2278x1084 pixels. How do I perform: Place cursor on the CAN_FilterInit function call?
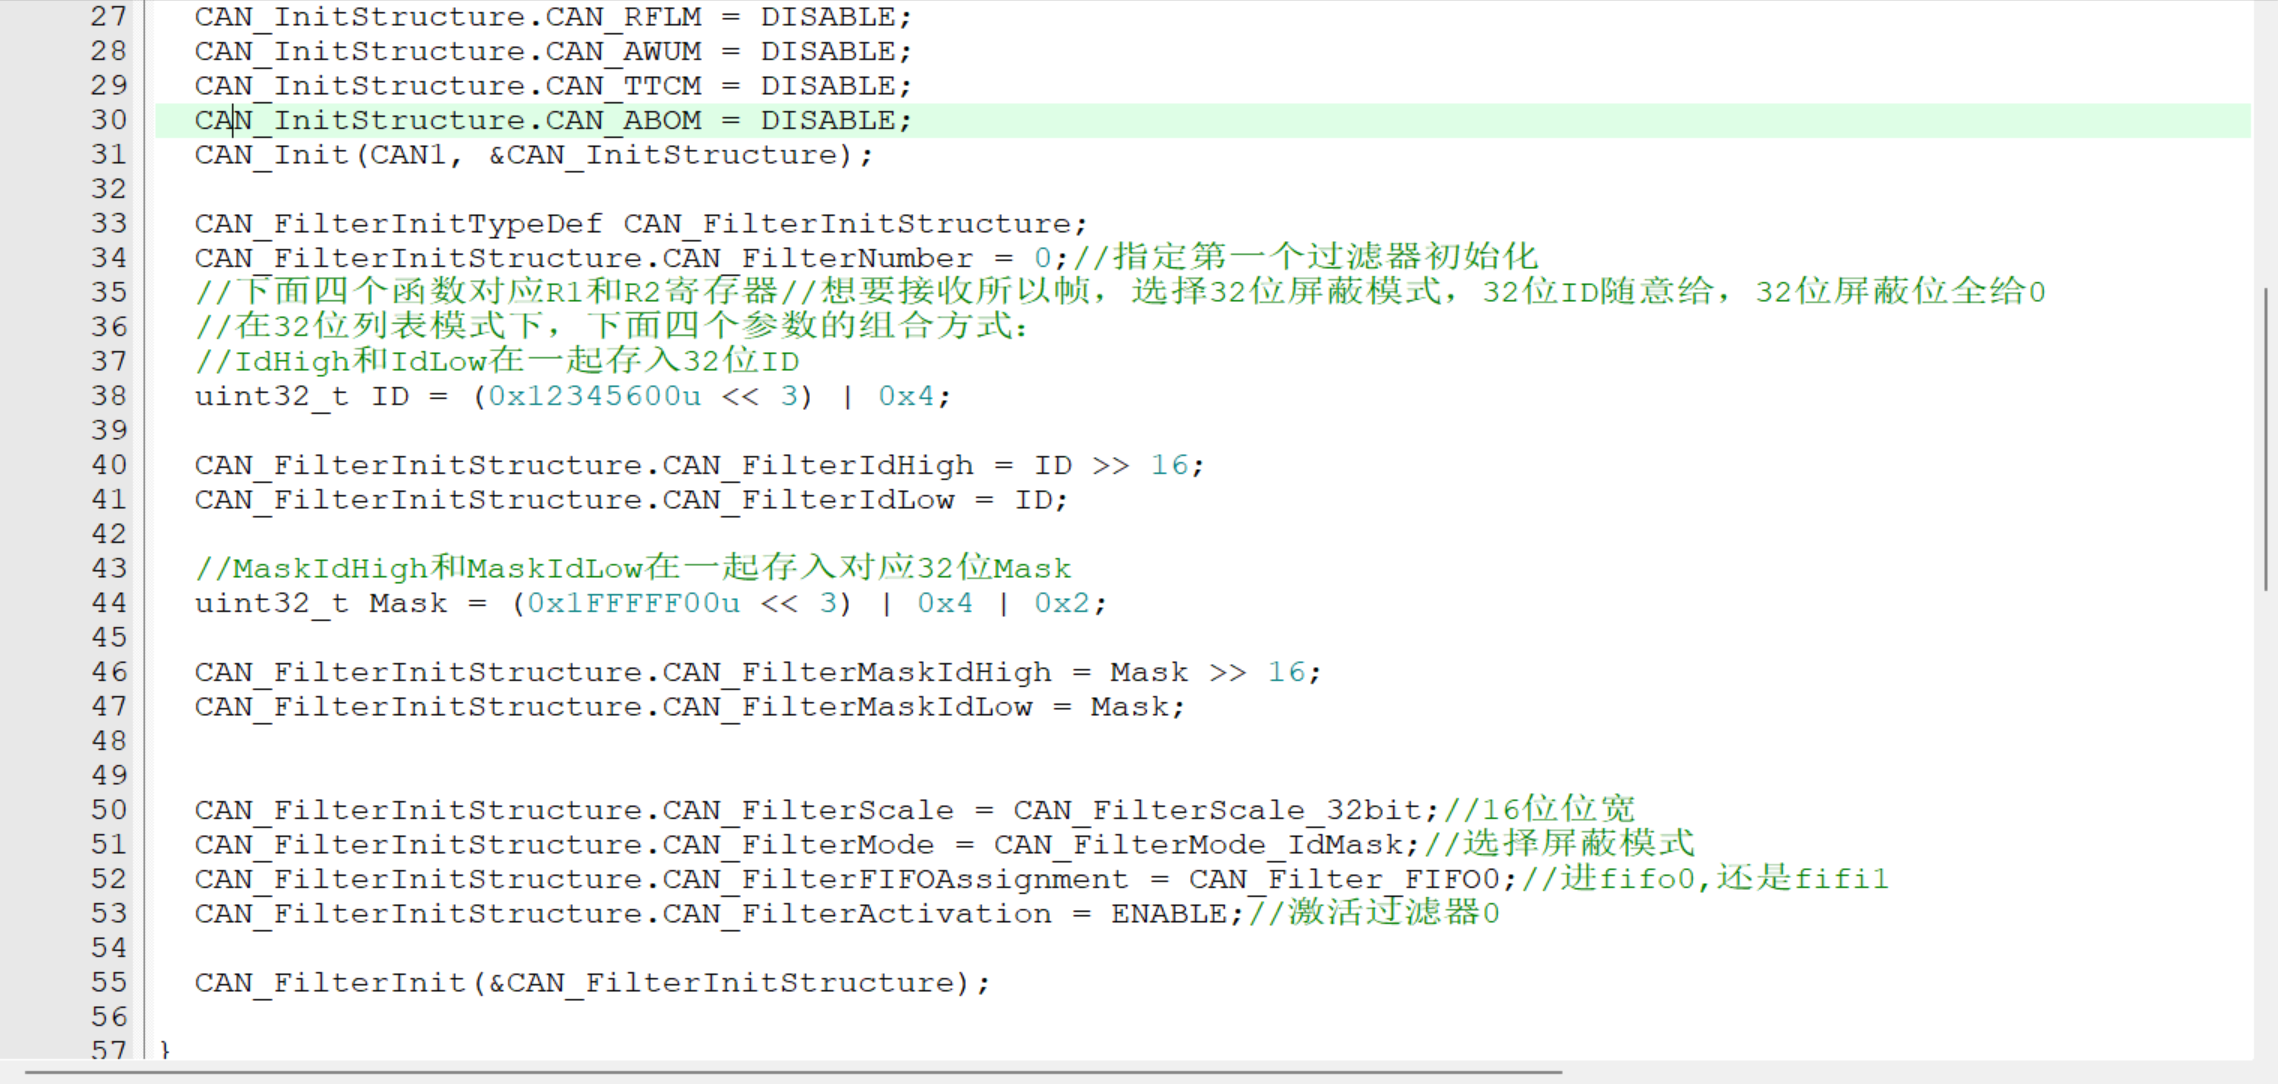click(x=330, y=982)
